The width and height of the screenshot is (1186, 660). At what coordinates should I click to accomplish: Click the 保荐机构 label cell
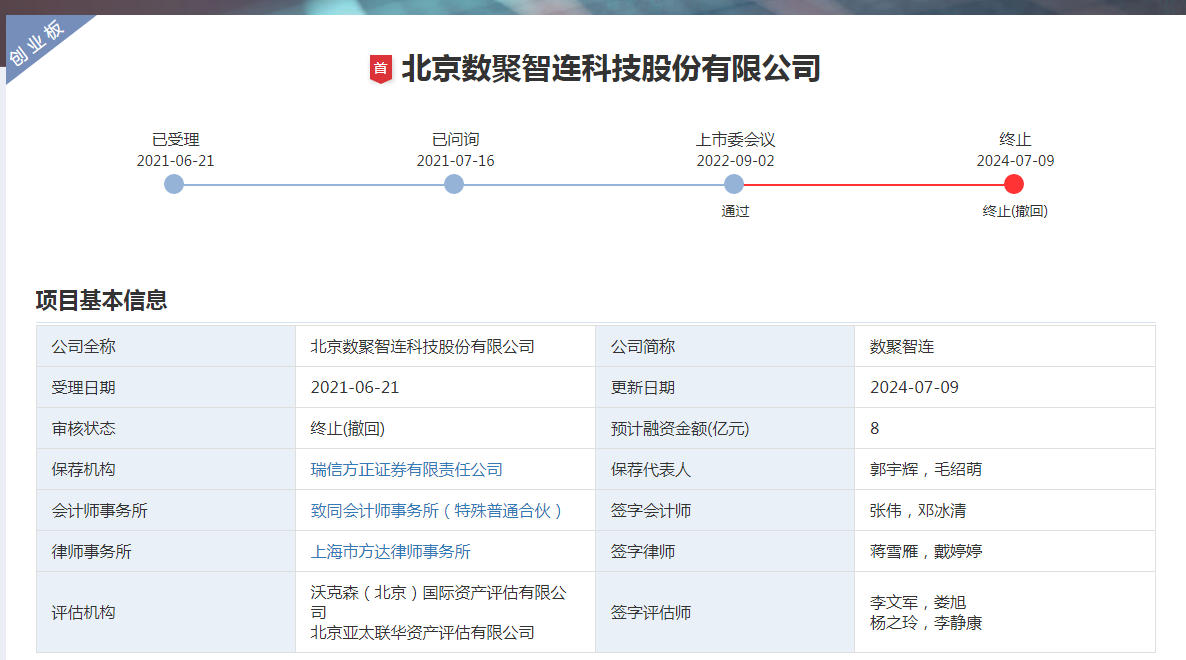[x=166, y=469]
